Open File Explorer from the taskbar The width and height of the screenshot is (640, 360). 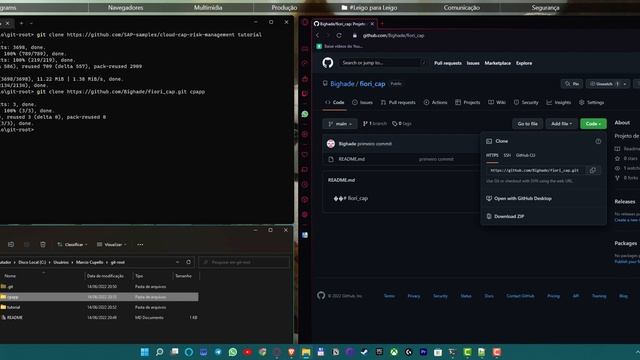pos(306,352)
